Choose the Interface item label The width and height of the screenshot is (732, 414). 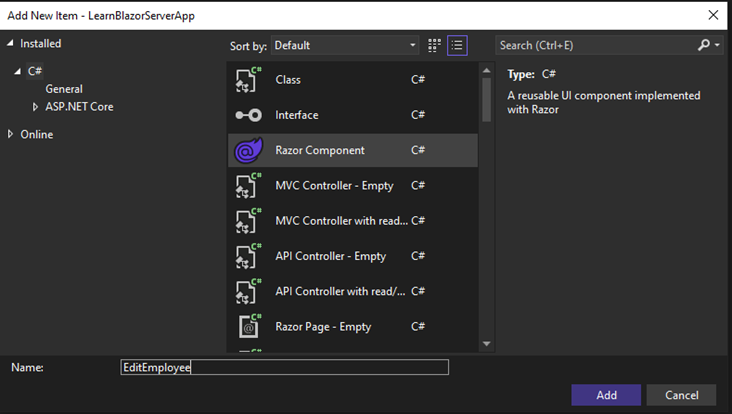297,115
